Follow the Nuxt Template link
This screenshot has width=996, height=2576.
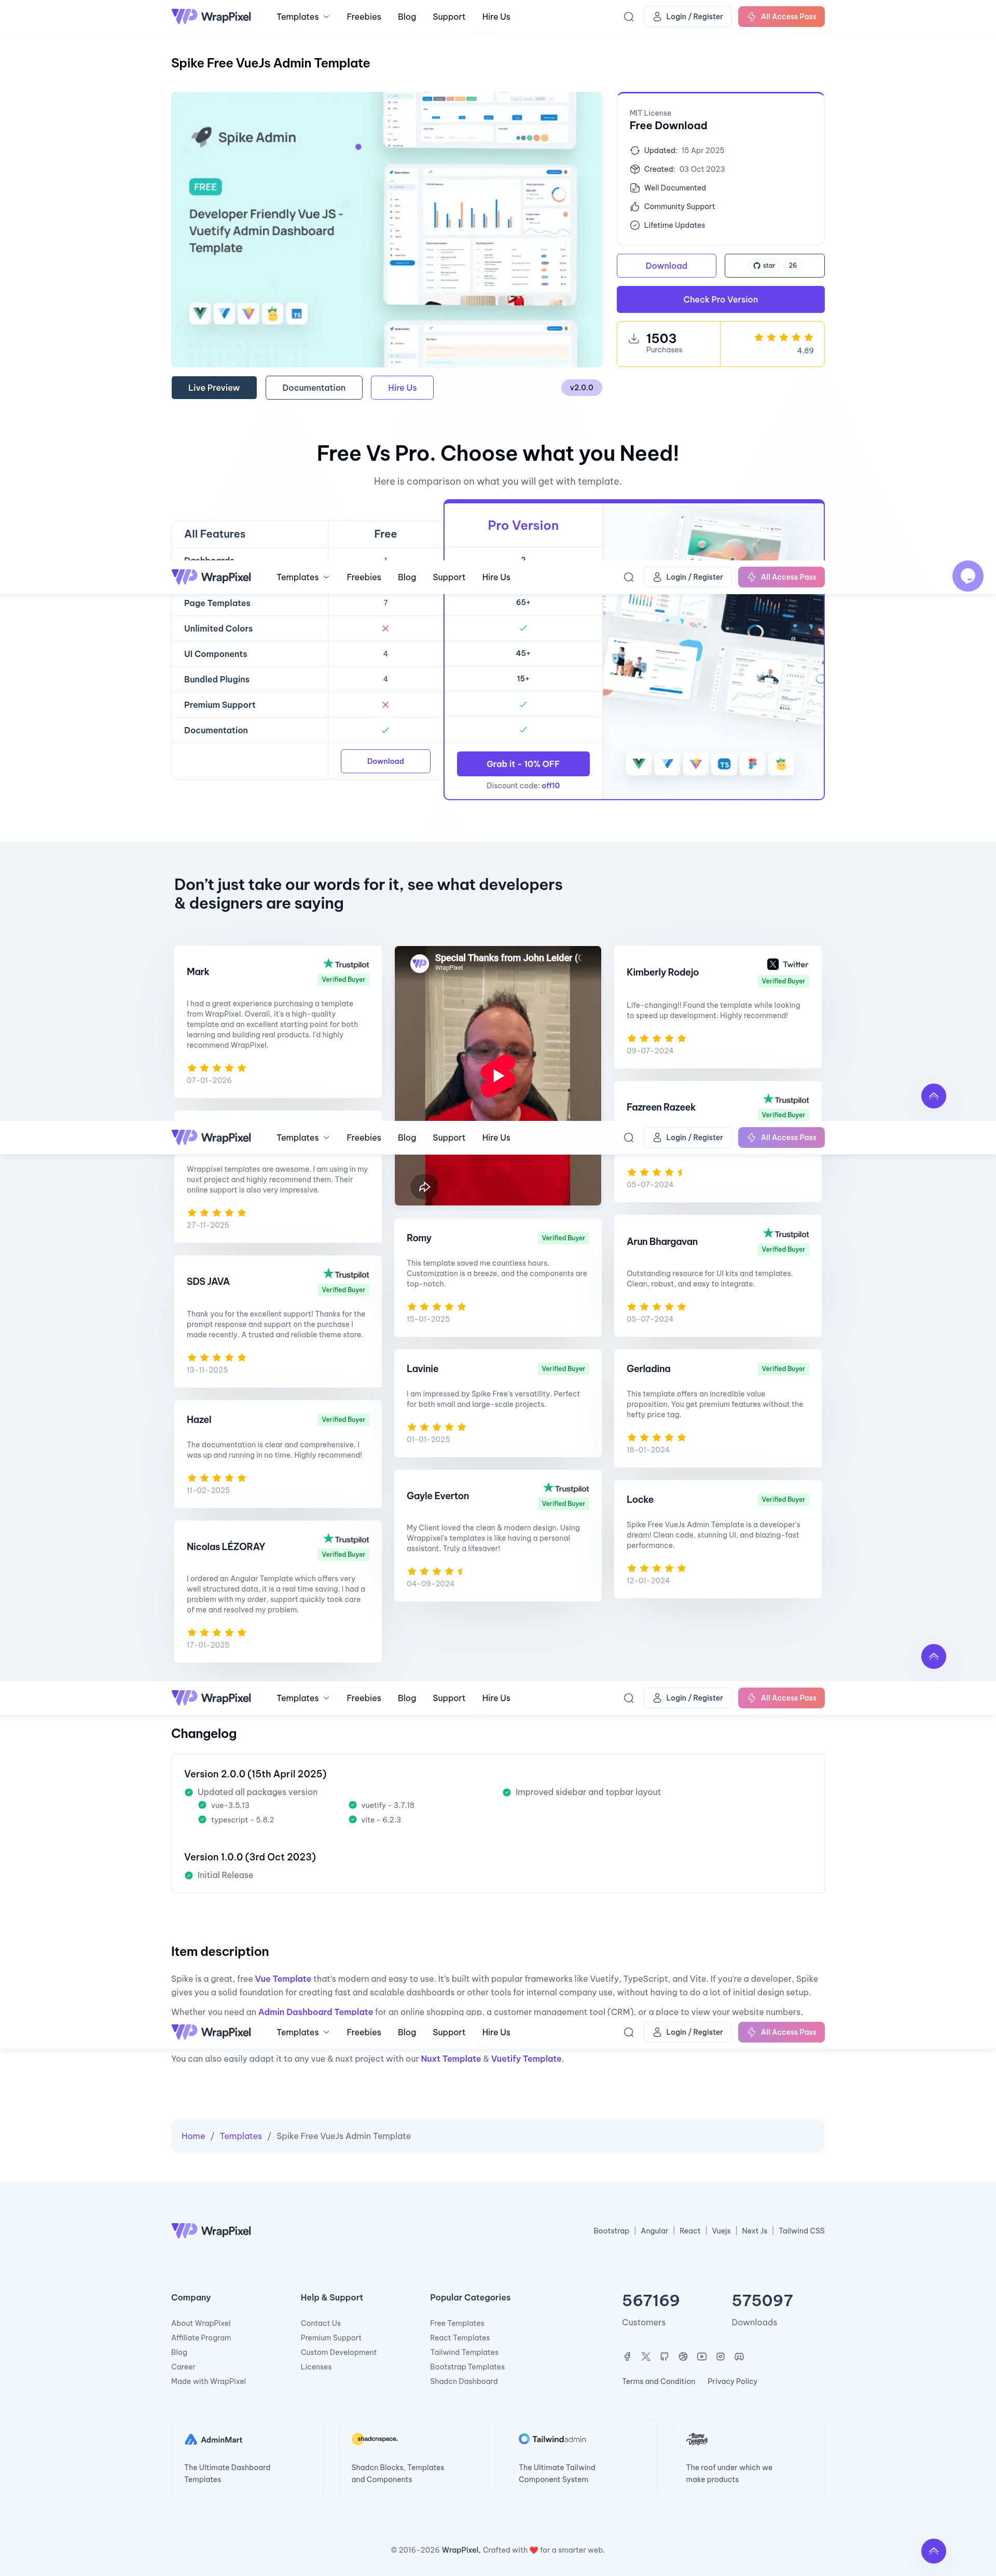[451, 2059]
